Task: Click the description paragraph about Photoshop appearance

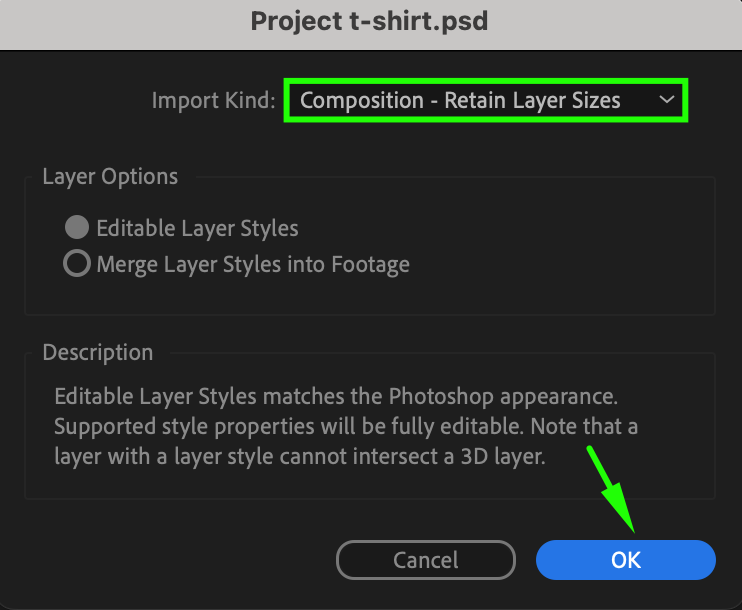Action: (x=346, y=426)
